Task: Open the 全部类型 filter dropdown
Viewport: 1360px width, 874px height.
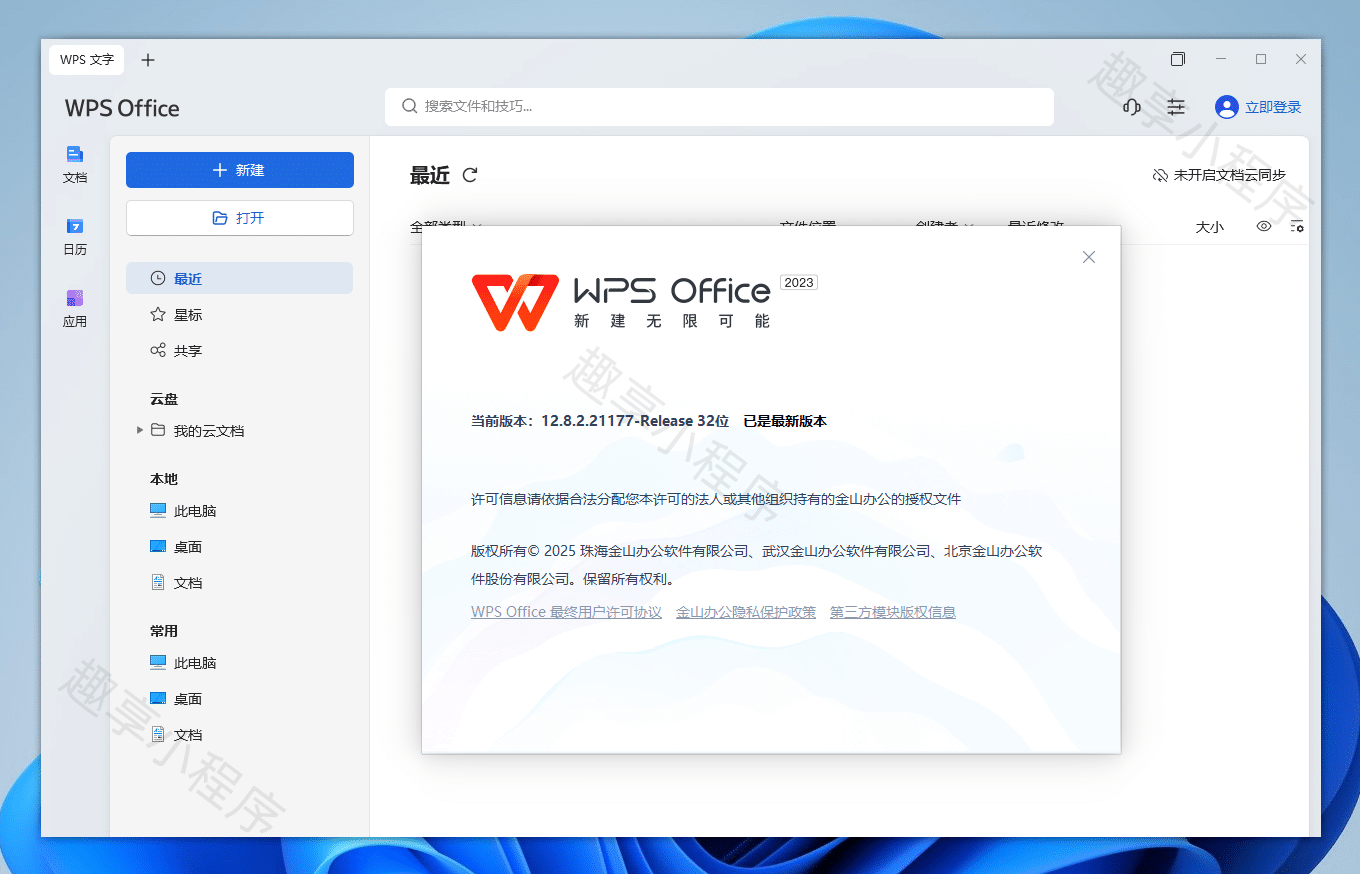Action: pos(446,227)
